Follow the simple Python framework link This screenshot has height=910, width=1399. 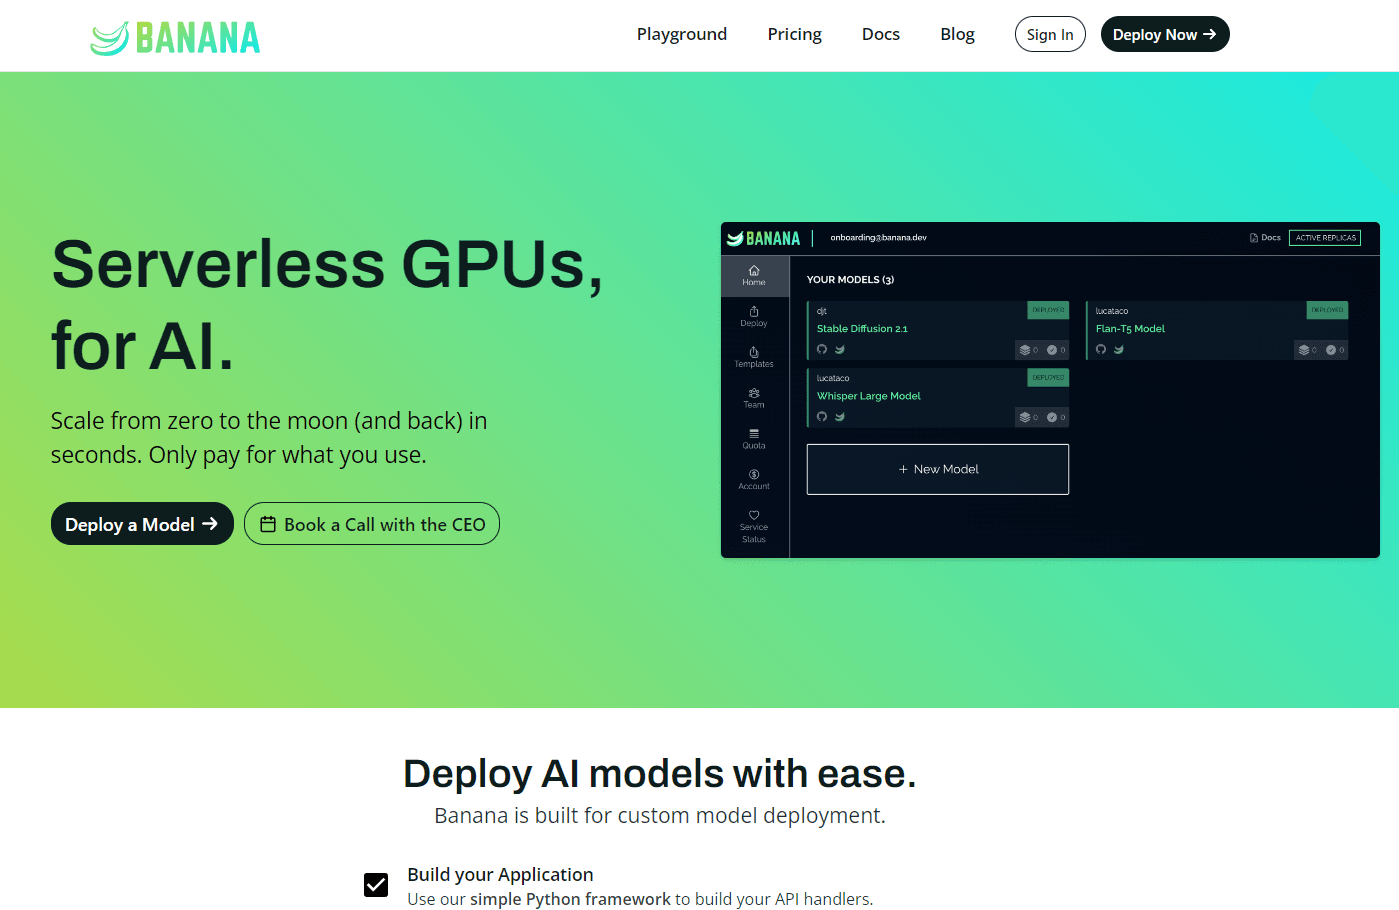click(x=570, y=899)
